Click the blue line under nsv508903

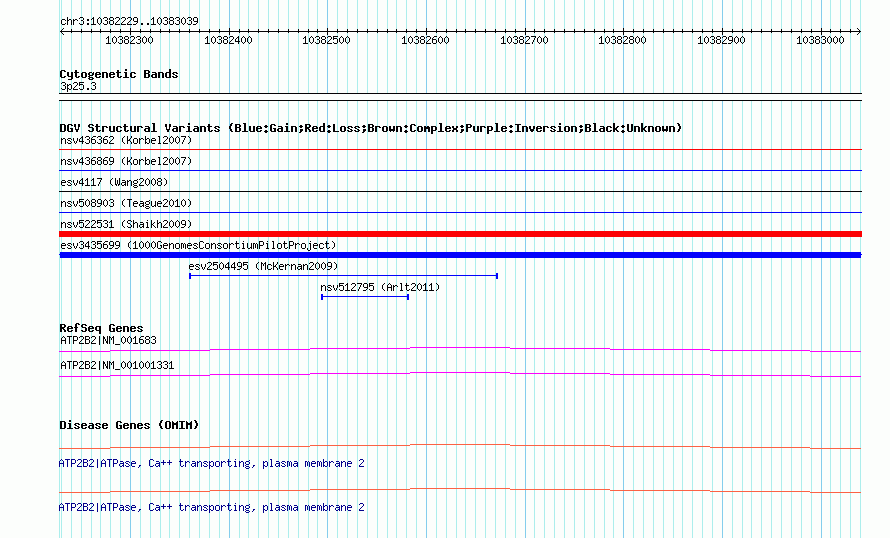coord(460,212)
